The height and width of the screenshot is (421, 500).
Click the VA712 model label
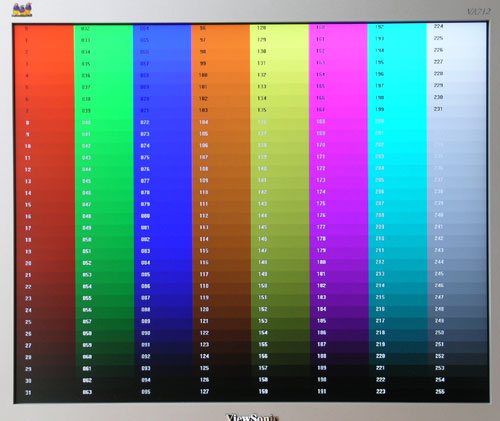click(x=478, y=12)
